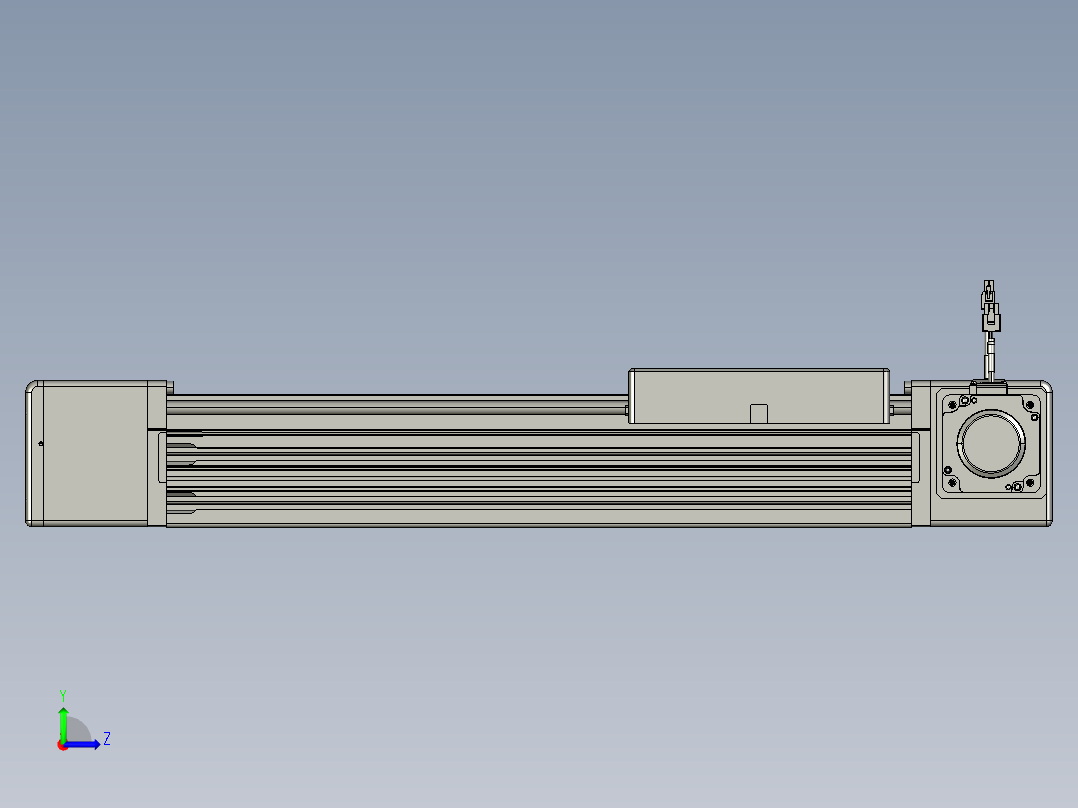The width and height of the screenshot is (1078, 808).
Task: Select the top-right screw hole of motor flange
Action: (1029, 405)
